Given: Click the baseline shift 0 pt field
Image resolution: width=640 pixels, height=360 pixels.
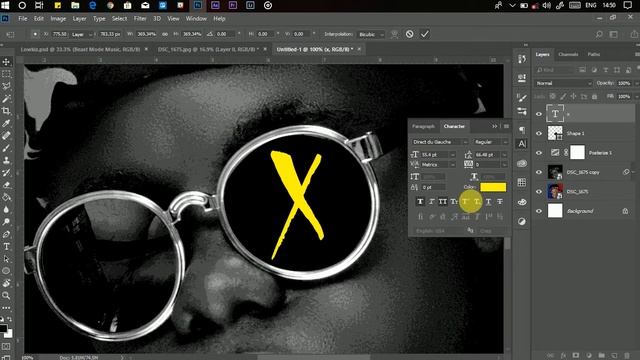Looking at the screenshot, I should (433, 187).
